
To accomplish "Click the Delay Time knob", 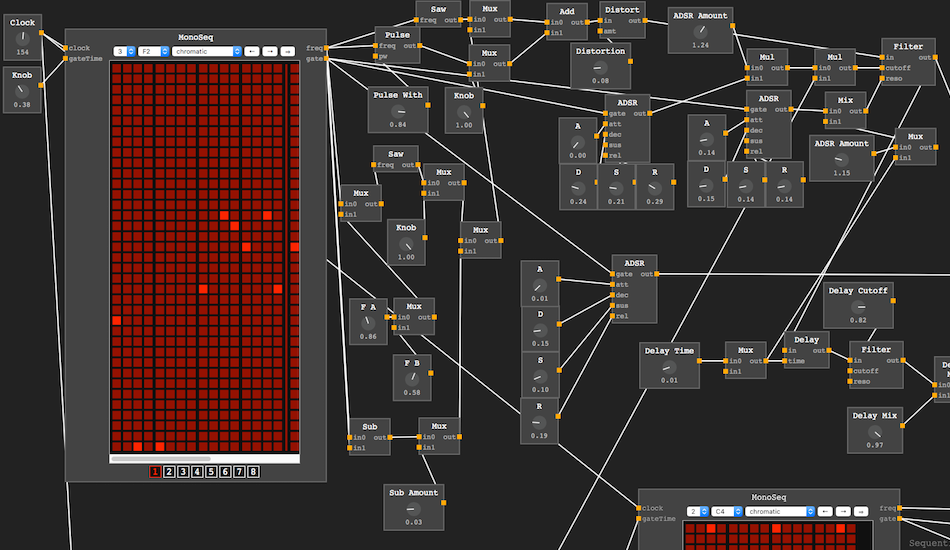I will point(669,367).
